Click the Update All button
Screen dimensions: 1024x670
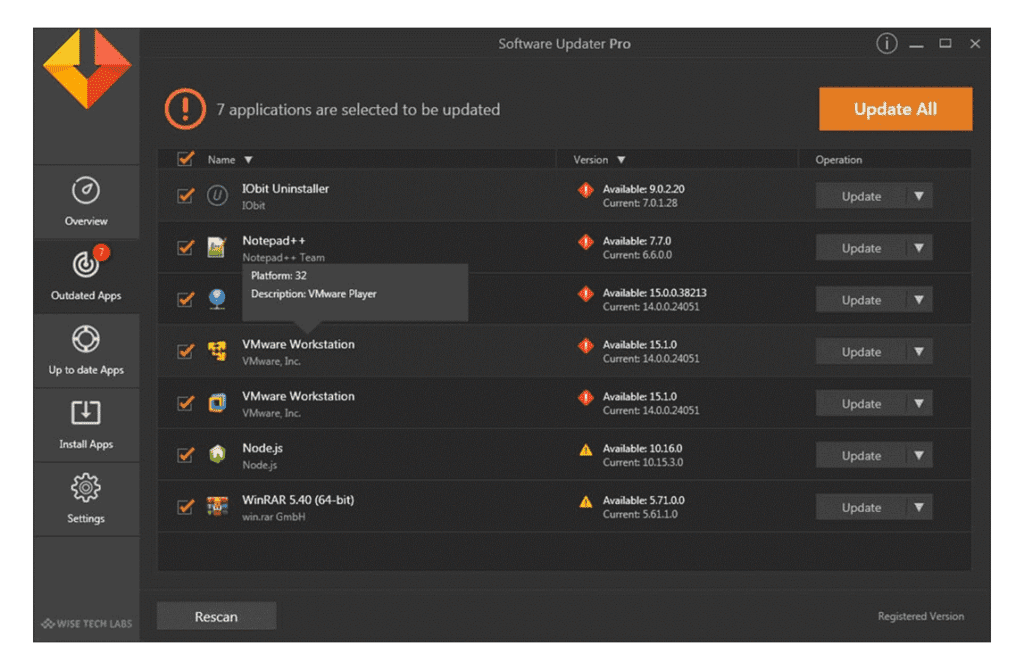click(895, 109)
